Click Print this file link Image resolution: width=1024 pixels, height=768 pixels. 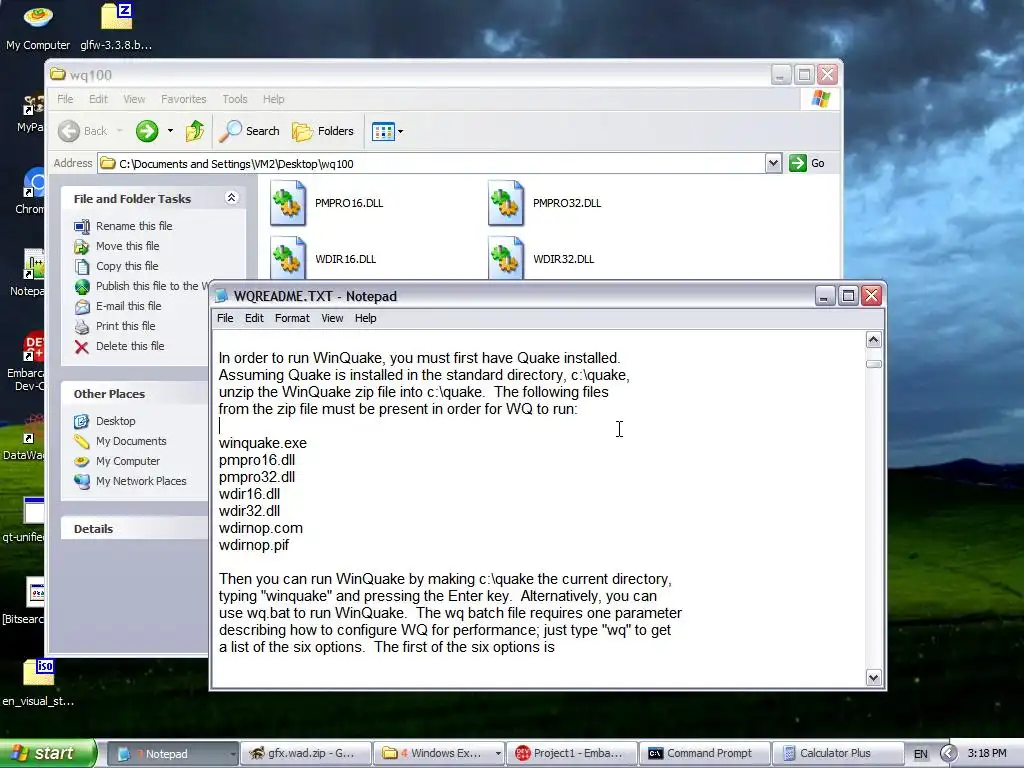[x=125, y=326]
